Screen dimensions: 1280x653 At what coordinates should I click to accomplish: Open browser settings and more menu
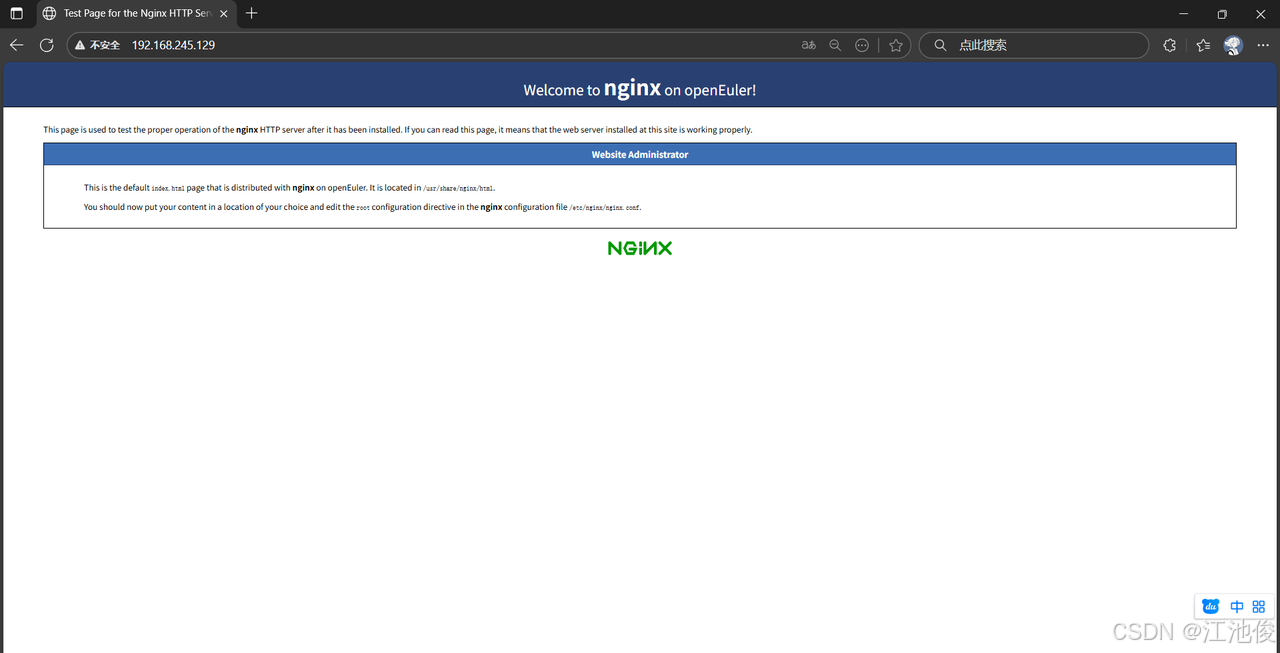click(1264, 45)
